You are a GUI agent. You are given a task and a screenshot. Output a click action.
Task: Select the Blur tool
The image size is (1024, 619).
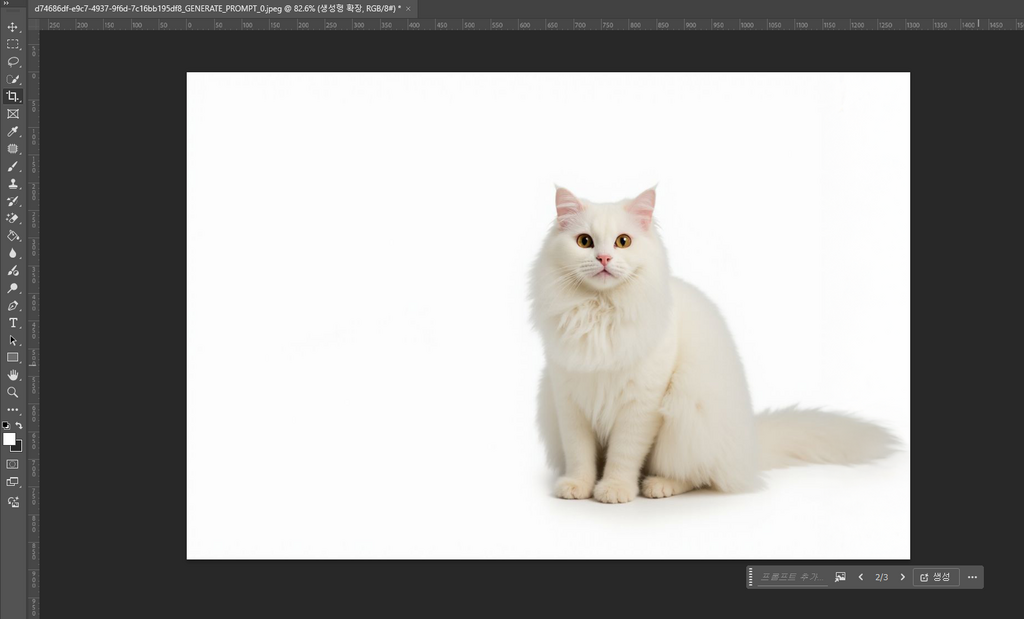pyautogui.click(x=12, y=253)
